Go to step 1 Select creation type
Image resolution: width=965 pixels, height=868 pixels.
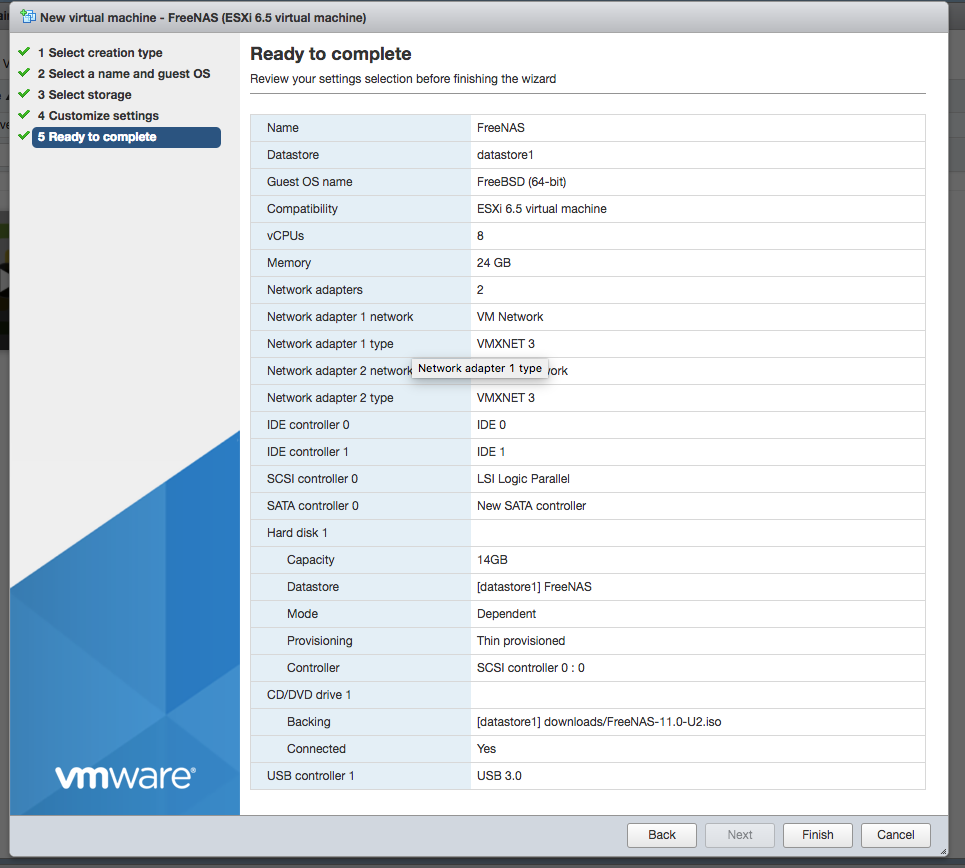tap(100, 53)
